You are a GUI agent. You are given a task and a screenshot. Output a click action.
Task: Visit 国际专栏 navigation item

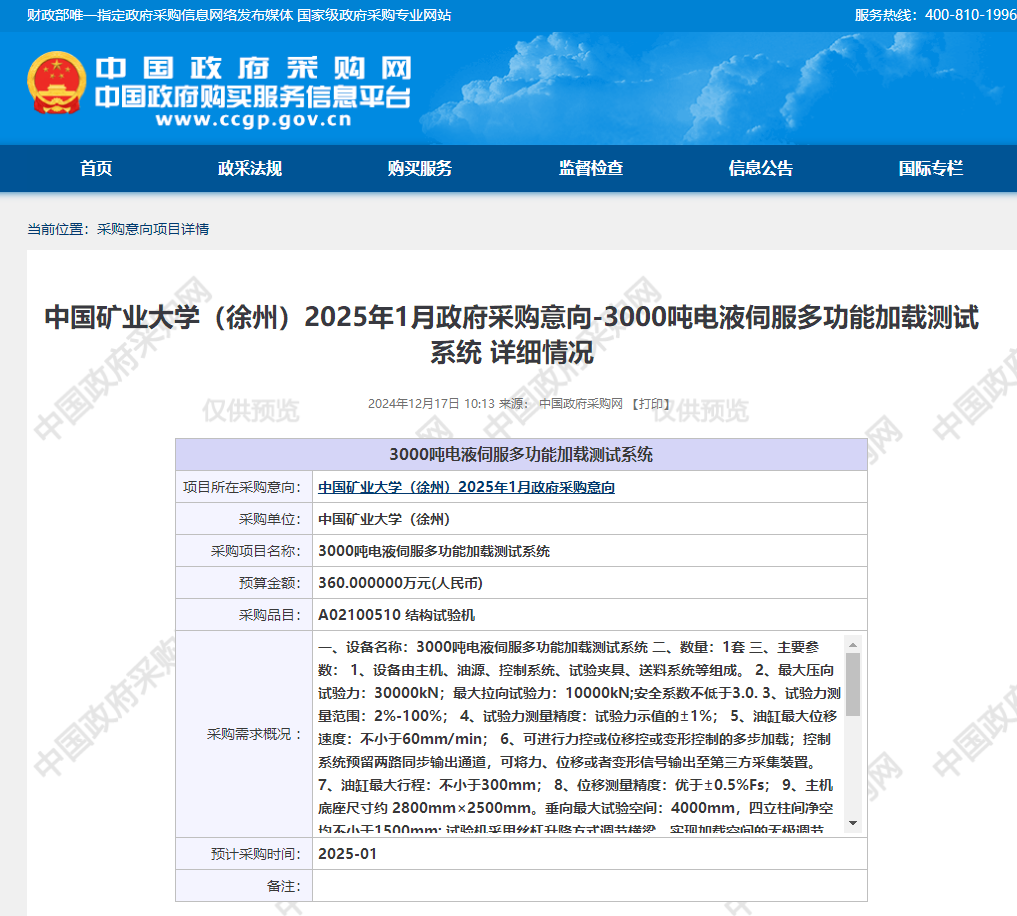[x=931, y=169]
